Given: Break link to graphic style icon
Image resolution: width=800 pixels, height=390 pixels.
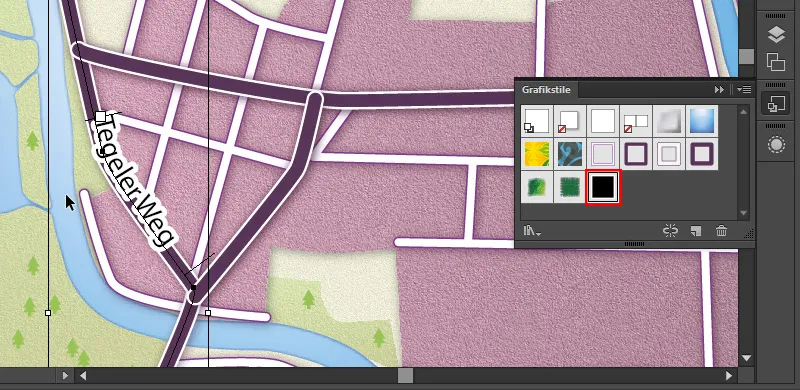Looking at the screenshot, I should (670, 231).
